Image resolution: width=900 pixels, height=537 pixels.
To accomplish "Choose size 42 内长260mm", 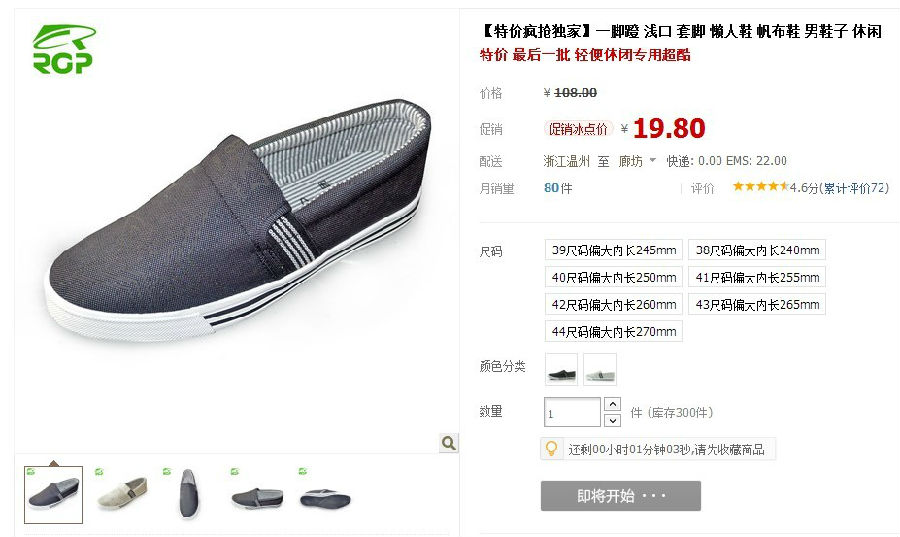I will [614, 304].
